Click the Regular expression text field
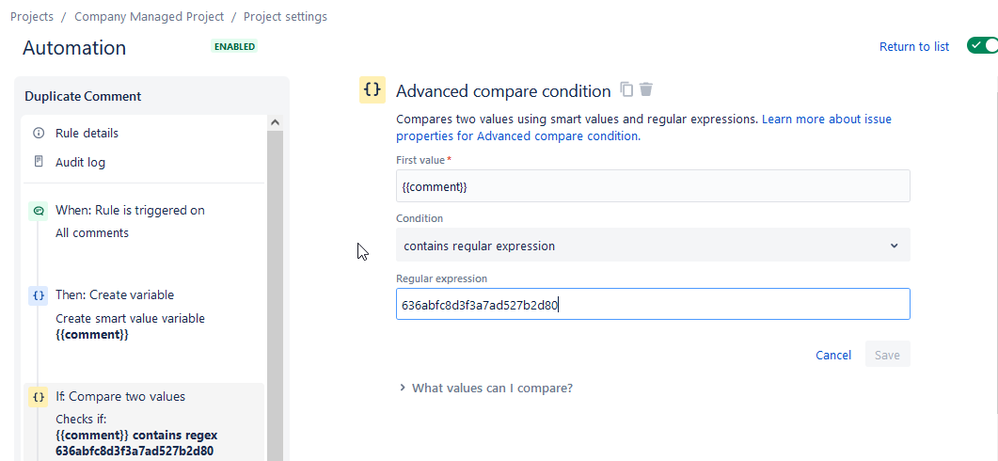The image size is (998, 461). 653,305
